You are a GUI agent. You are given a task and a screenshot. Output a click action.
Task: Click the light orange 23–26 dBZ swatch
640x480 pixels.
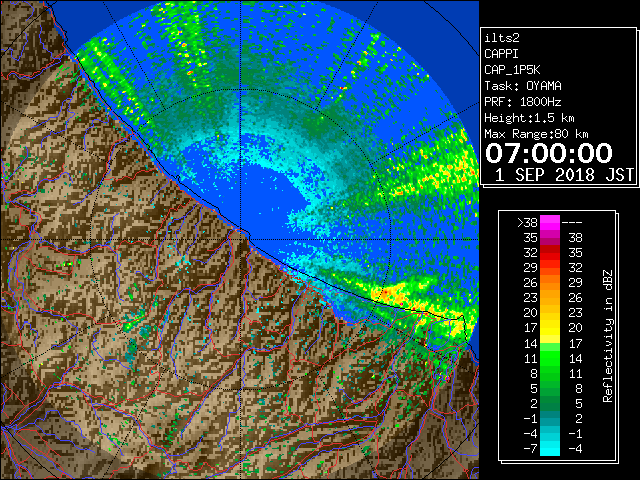(x=550, y=298)
